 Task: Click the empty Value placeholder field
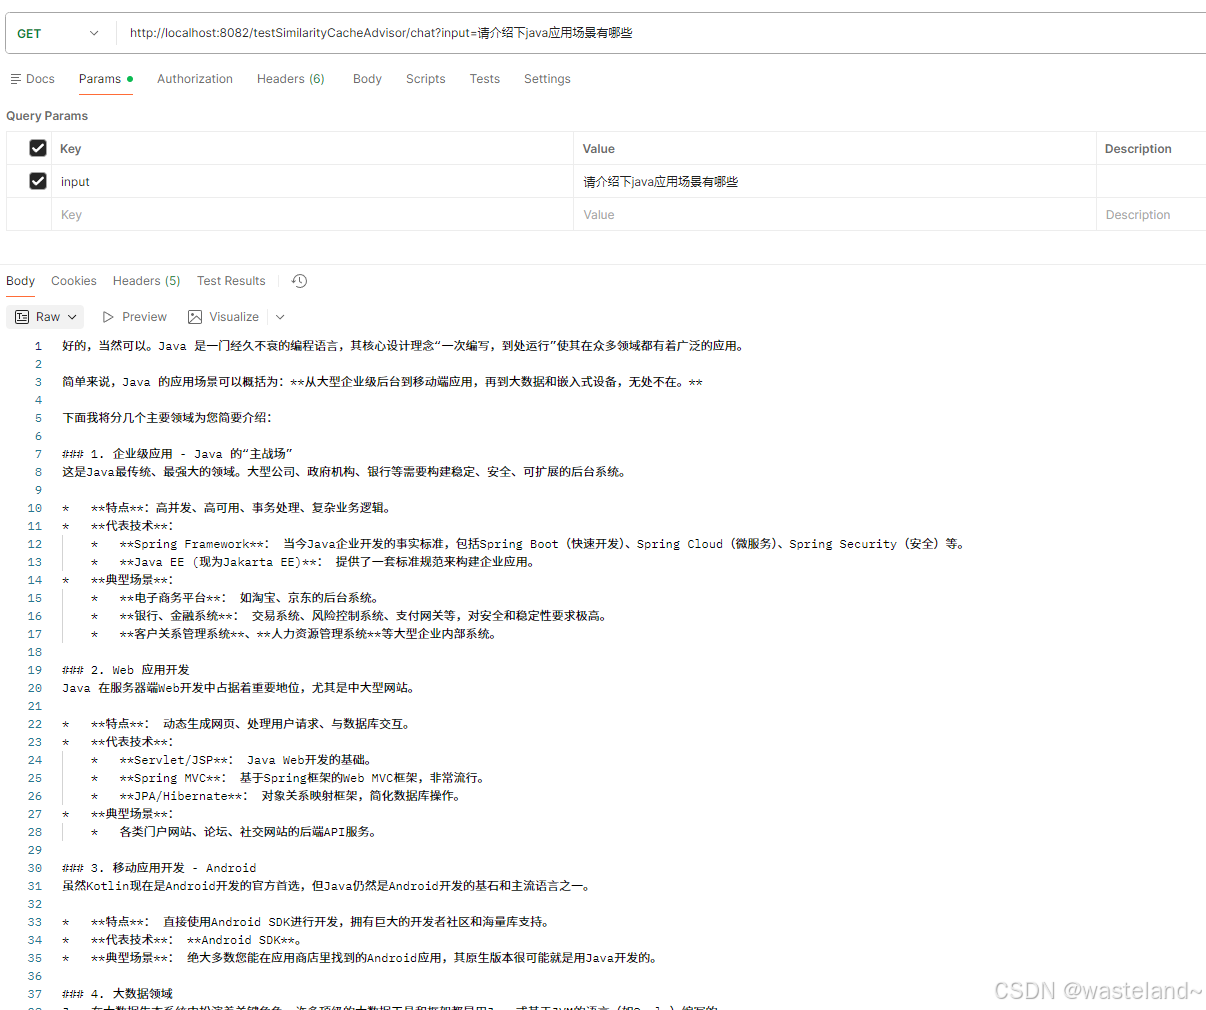(x=835, y=215)
